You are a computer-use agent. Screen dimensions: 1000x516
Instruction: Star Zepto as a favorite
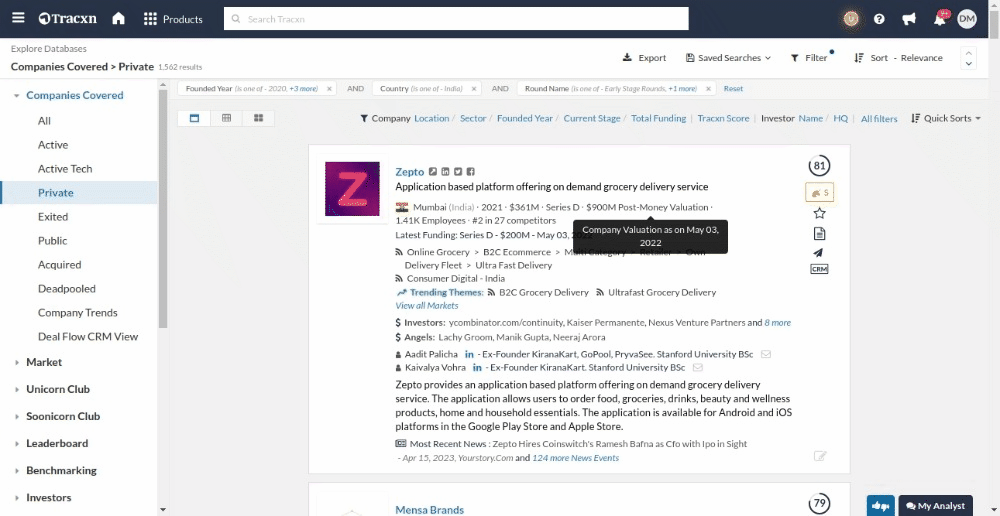(x=819, y=213)
